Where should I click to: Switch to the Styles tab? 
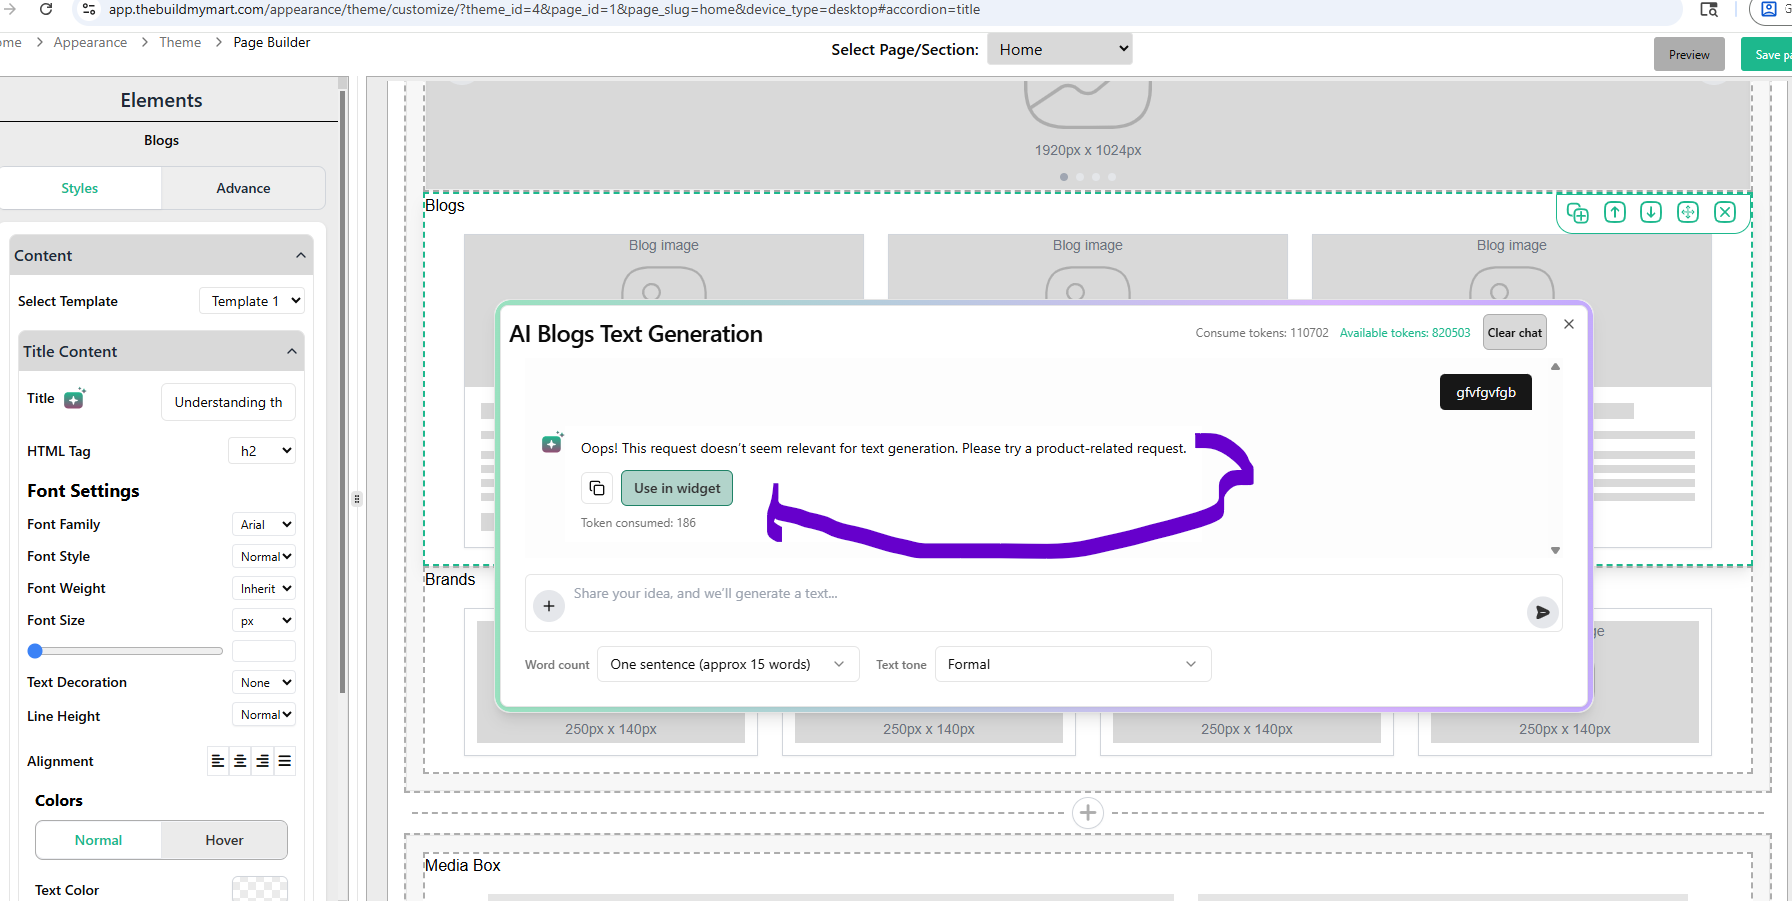[80, 188]
